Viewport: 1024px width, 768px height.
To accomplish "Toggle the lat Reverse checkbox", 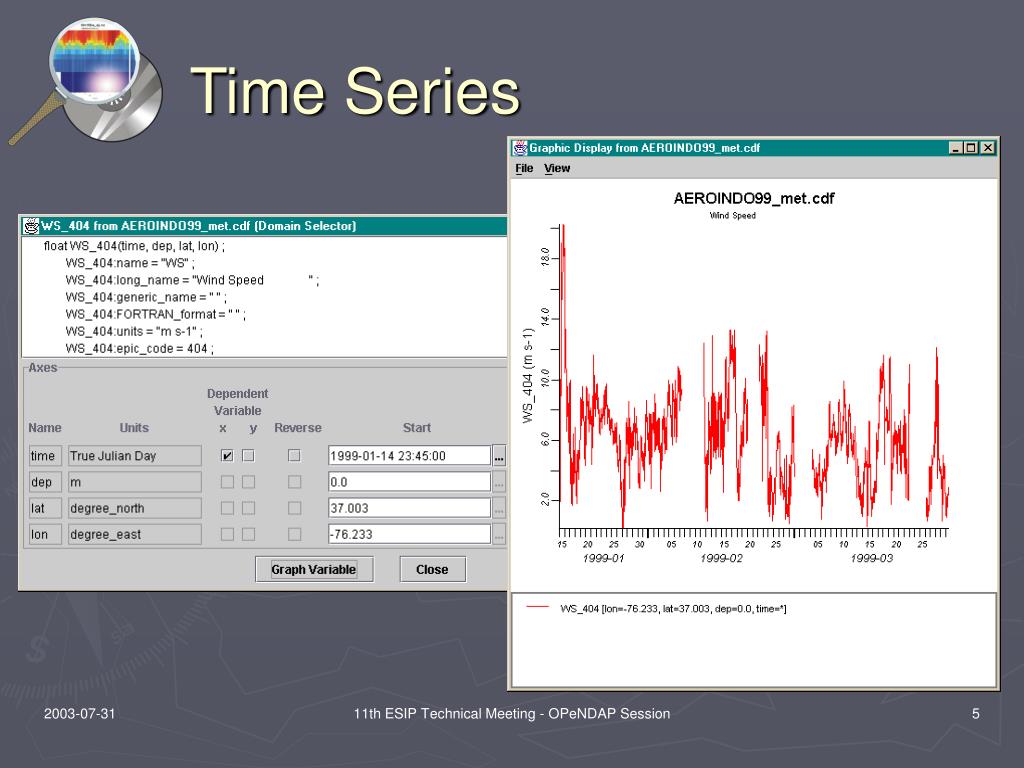I will click(x=295, y=507).
